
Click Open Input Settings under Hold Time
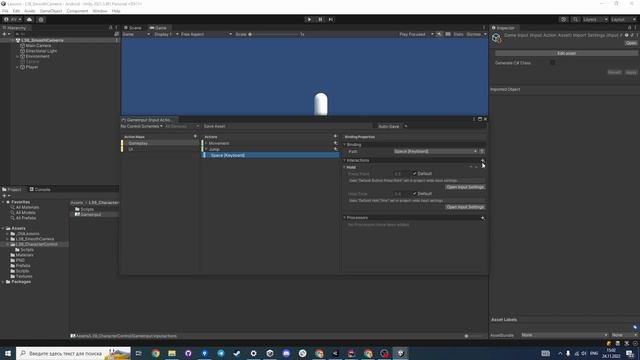[465, 207]
